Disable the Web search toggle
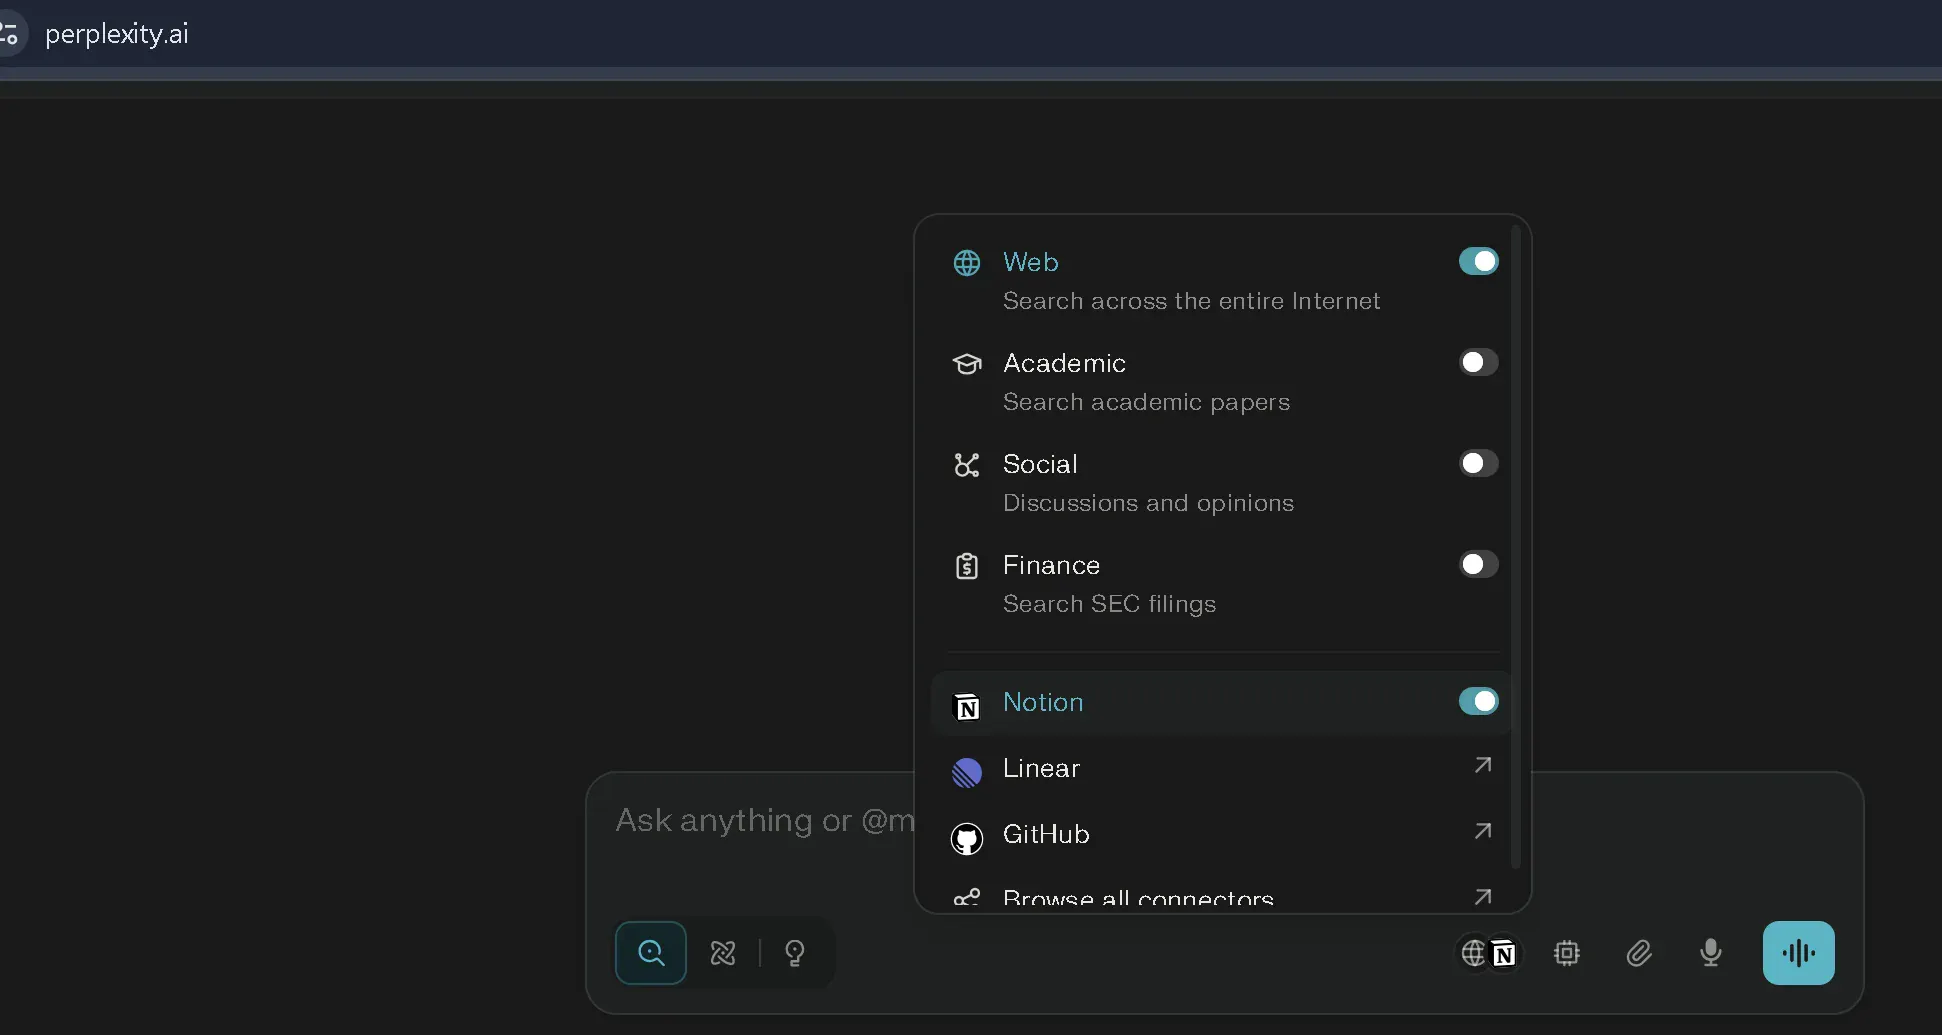The image size is (1942, 1035). pyautogui.click(x=1478, y=262)
